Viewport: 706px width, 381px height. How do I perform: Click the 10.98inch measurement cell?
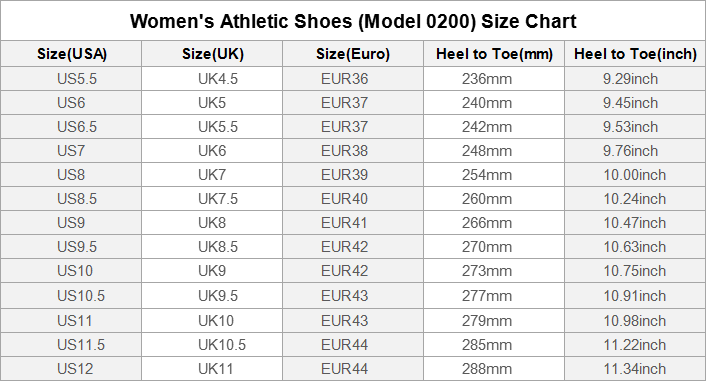tap(635, 321)
